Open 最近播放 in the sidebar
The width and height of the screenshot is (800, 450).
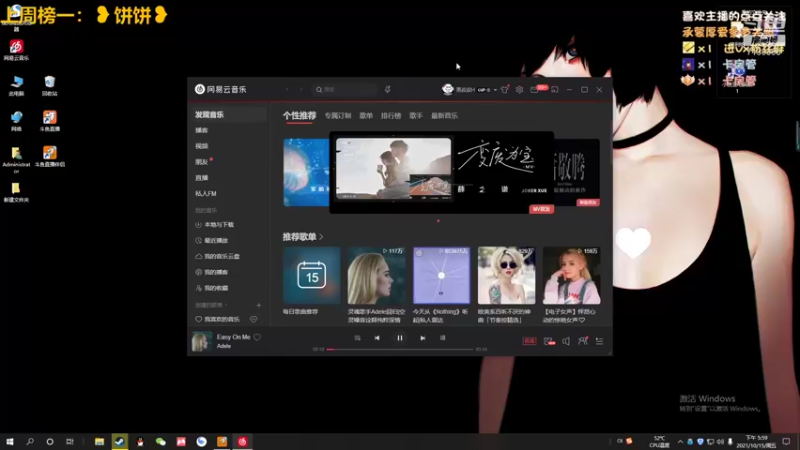pos(212,240)
